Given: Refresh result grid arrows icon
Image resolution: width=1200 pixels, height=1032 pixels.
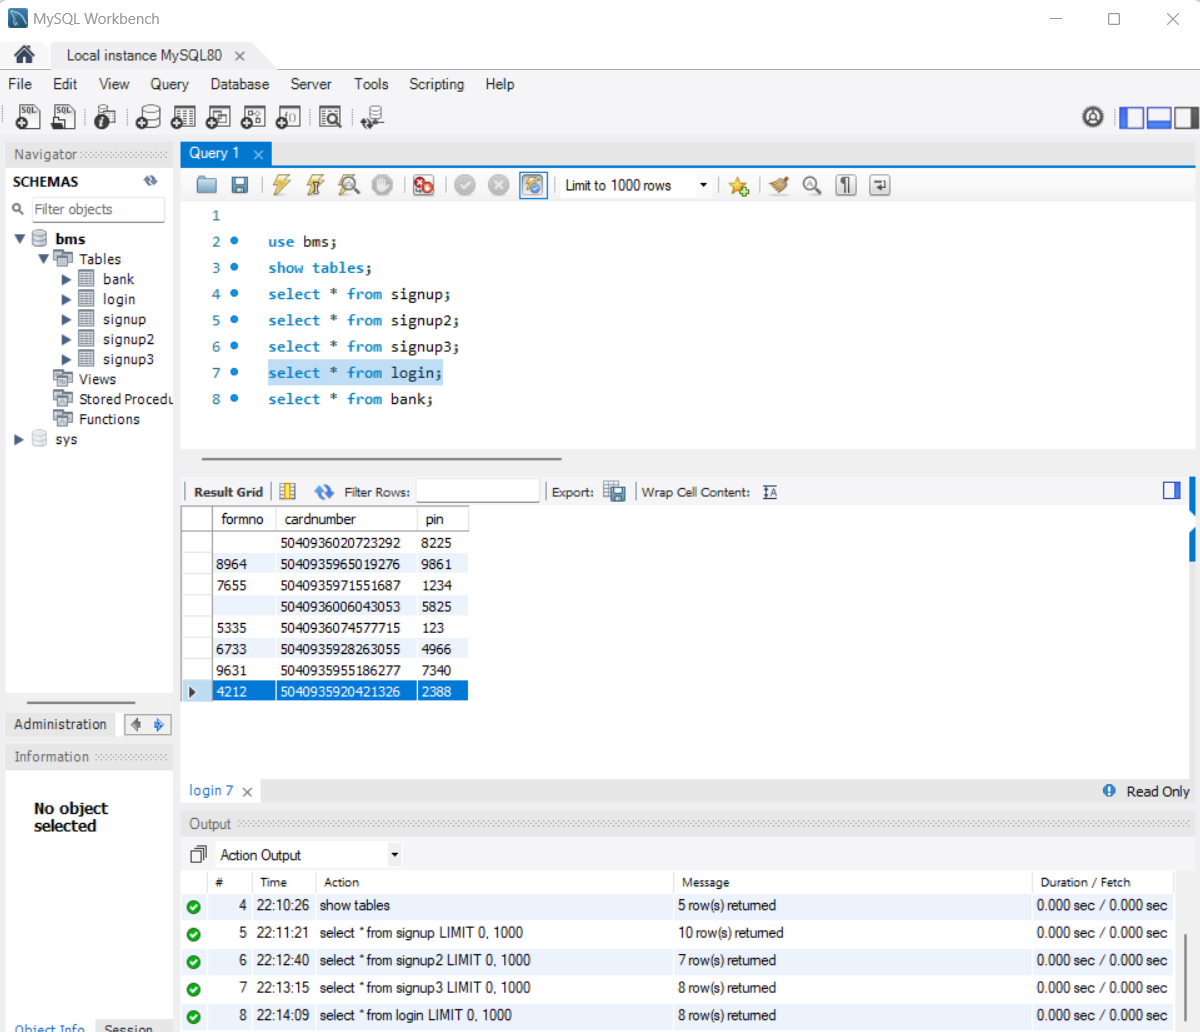Looking at the screenshot, I should click(324, 492).
